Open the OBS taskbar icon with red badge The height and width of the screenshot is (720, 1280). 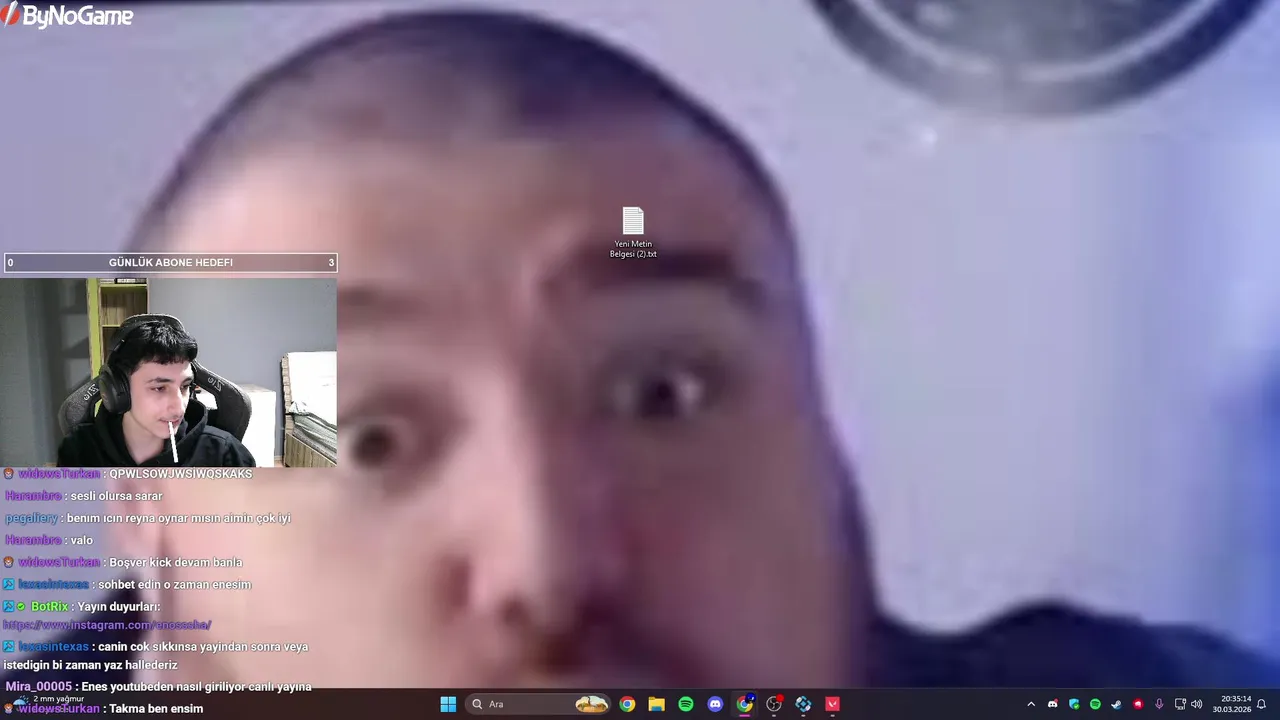(774, 704)
